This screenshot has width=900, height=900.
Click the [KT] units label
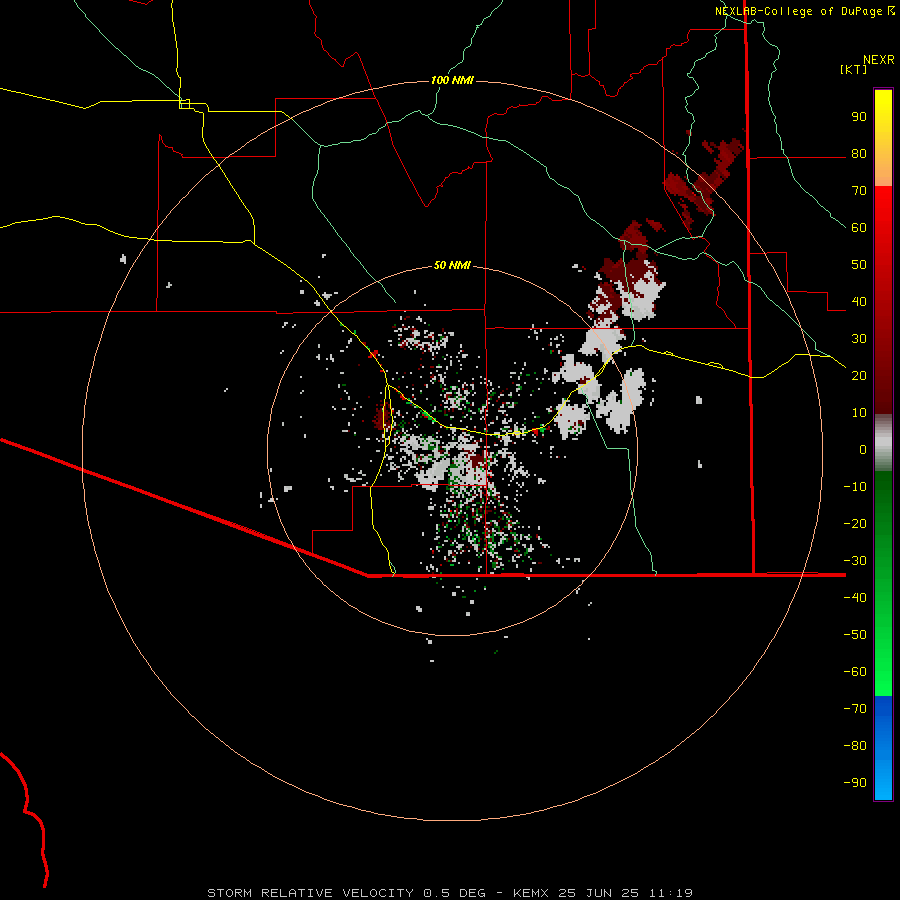tap(854, 69)
